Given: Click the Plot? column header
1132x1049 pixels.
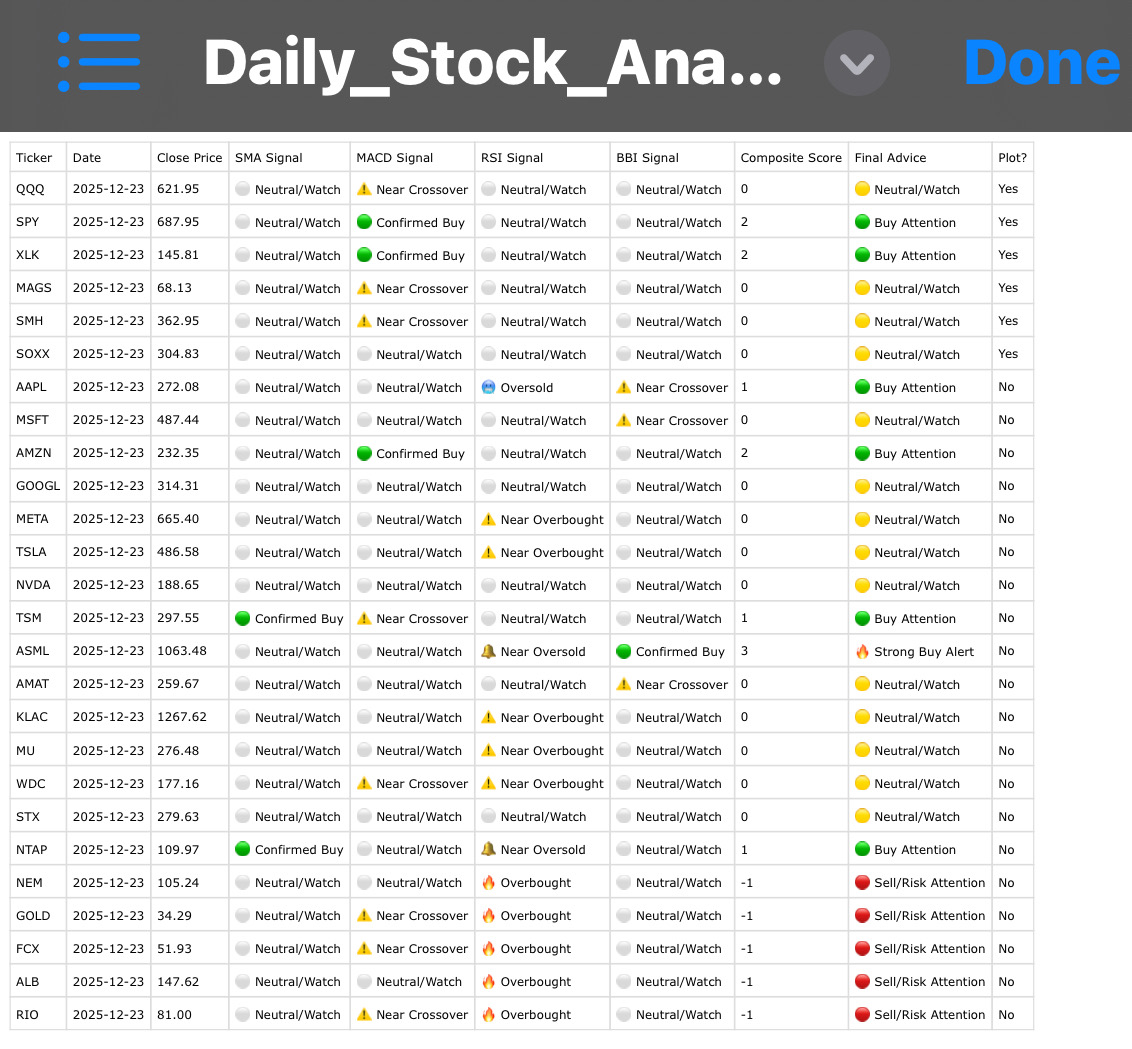Looking at the screenshot, I should pos(1013,157).
